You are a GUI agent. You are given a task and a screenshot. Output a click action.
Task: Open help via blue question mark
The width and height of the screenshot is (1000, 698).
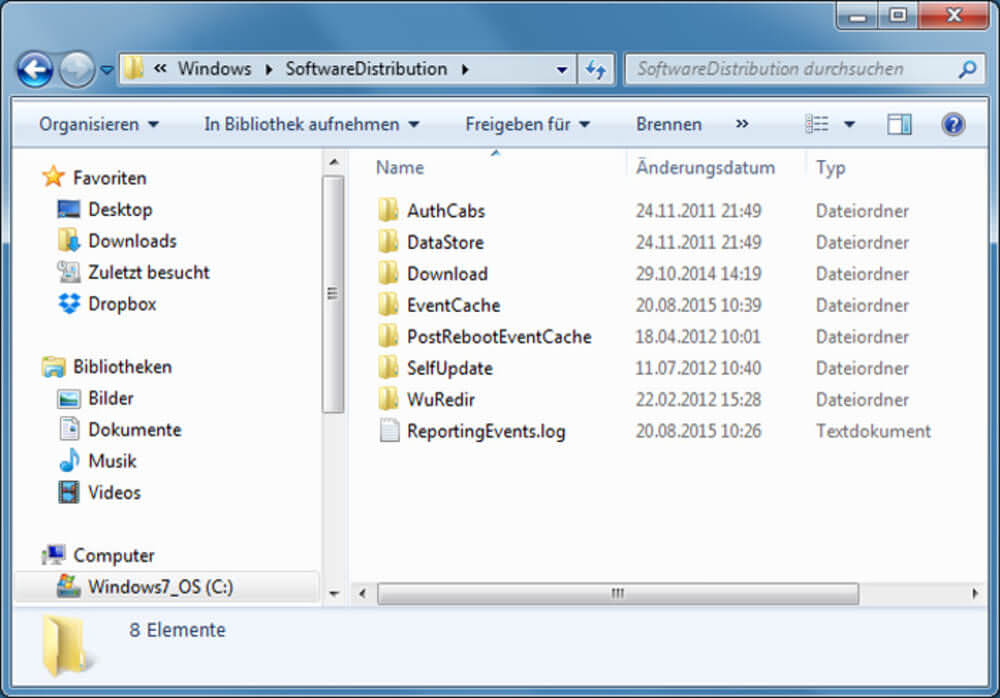[953, 124]
